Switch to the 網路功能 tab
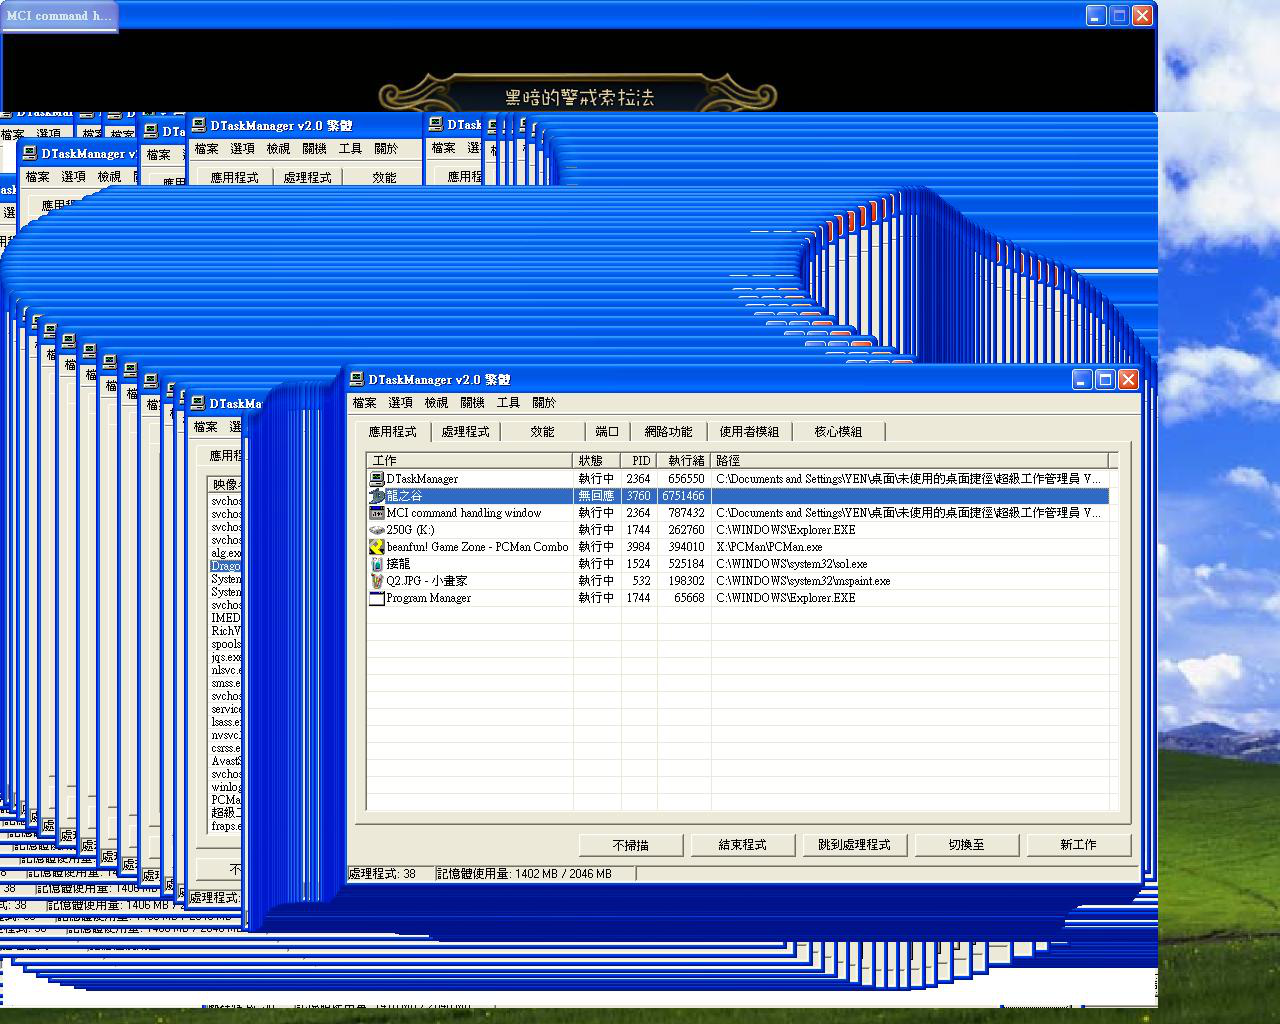The width and height of the screenshot is (1280, 1024). [x=668, y=432]
